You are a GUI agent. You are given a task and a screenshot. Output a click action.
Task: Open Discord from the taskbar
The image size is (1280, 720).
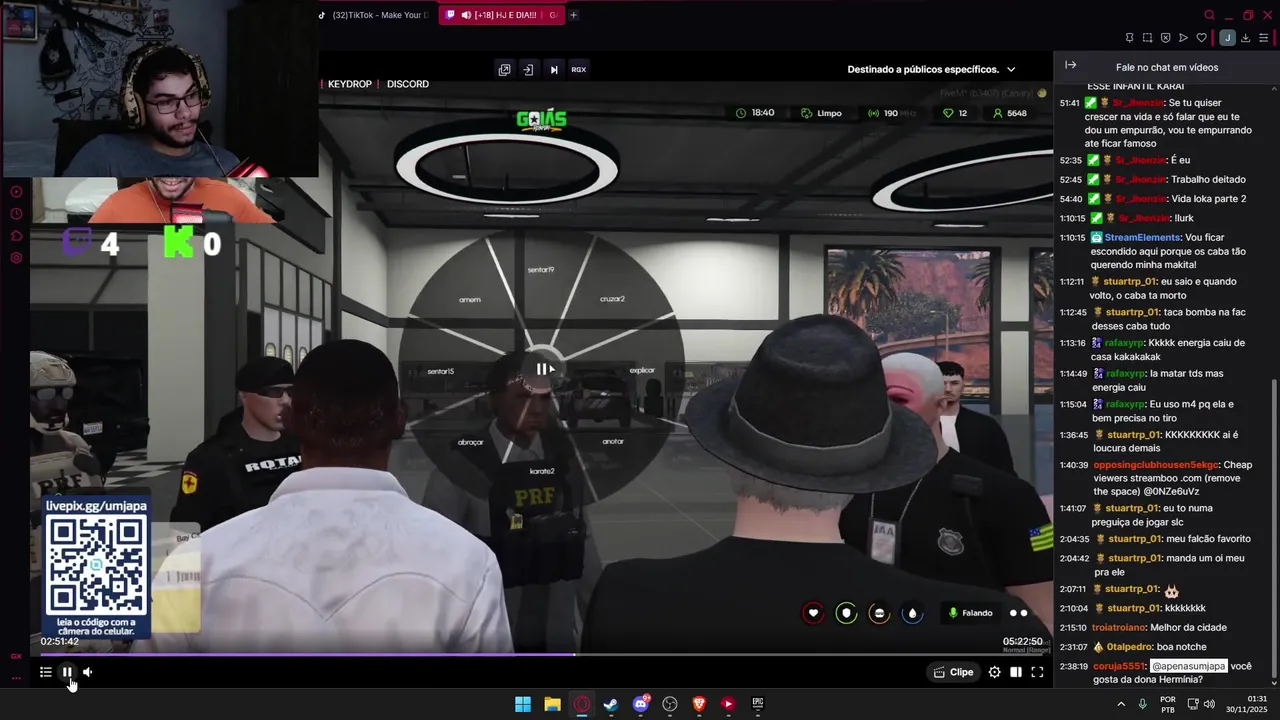(641, 704)
